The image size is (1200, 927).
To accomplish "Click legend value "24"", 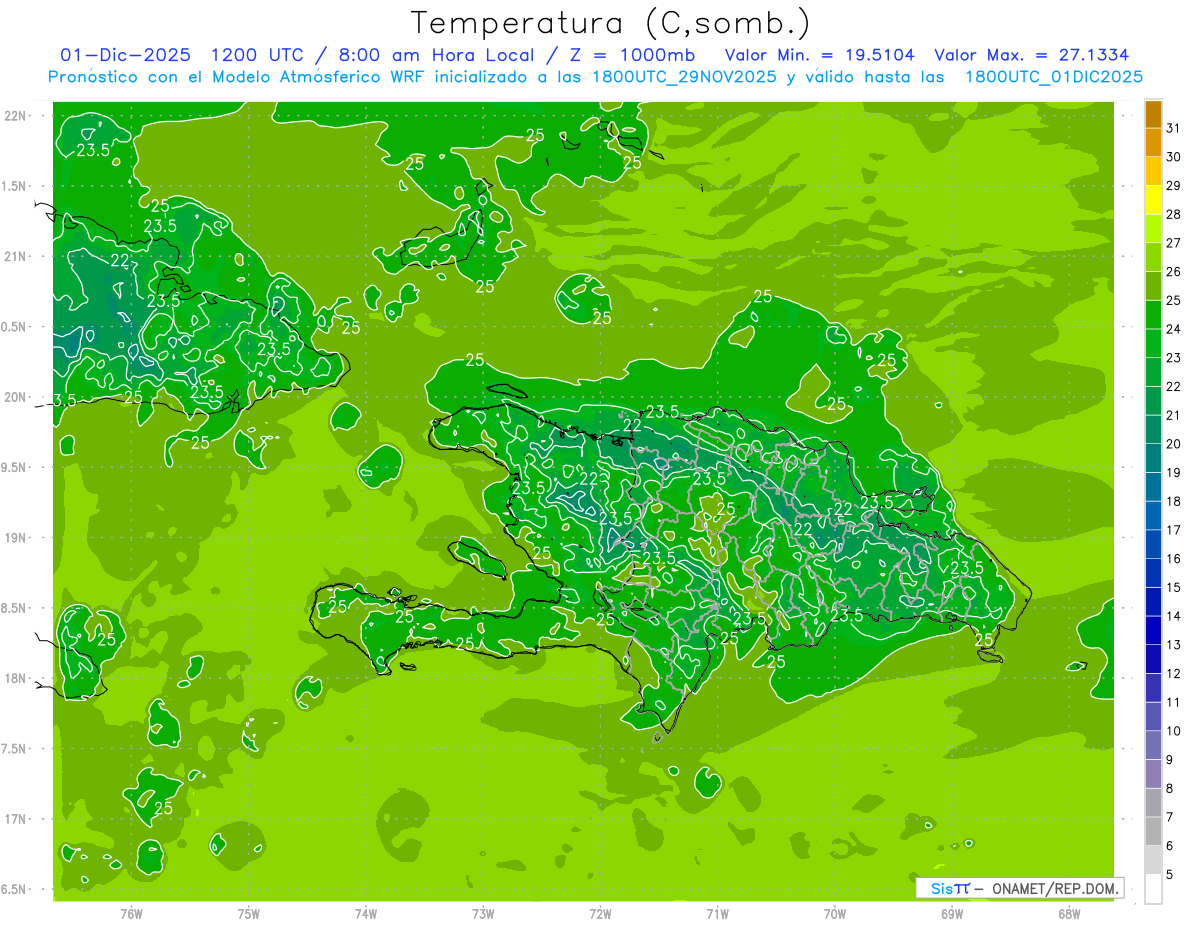I will pos(1174,329).
